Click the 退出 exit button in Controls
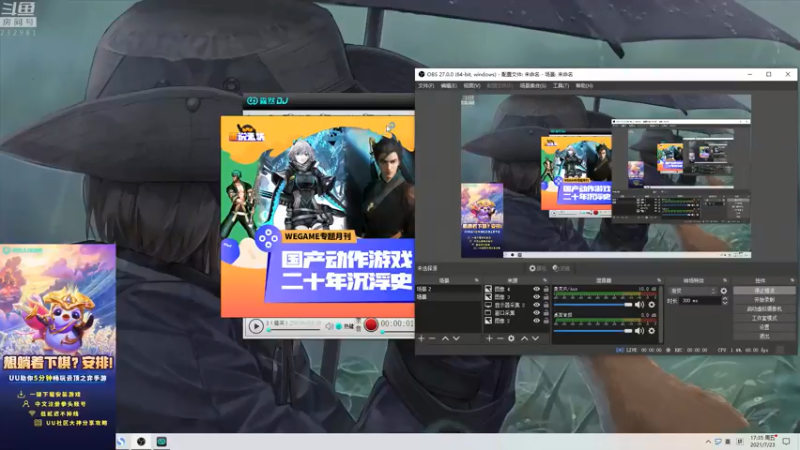Image resolution: width=800 pixels, height=450 pixels. click(x=764, y=336)
